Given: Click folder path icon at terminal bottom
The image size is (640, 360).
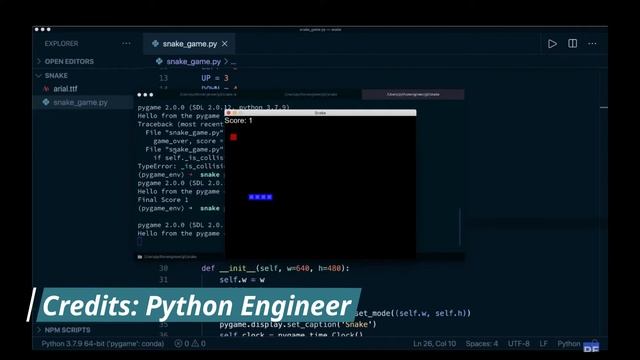Looking at the screenshot, I should [140, 257].
